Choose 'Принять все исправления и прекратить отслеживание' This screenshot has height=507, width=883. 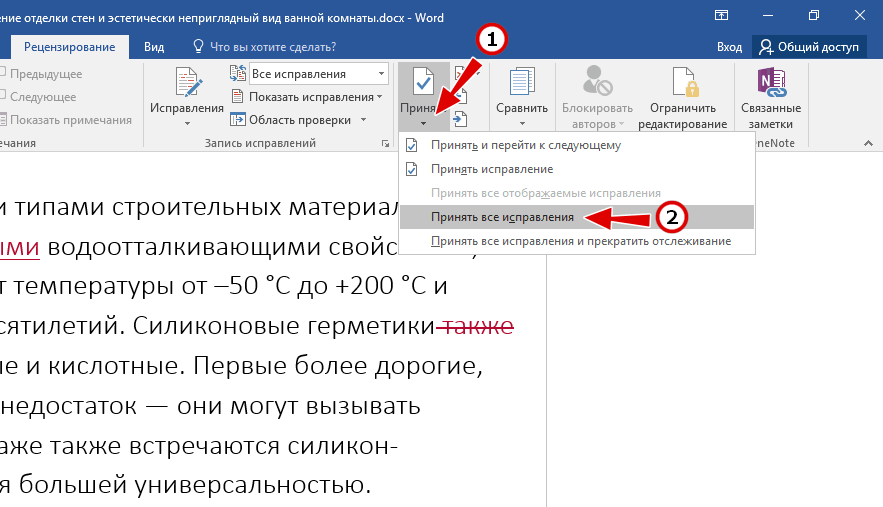[577, 241]
